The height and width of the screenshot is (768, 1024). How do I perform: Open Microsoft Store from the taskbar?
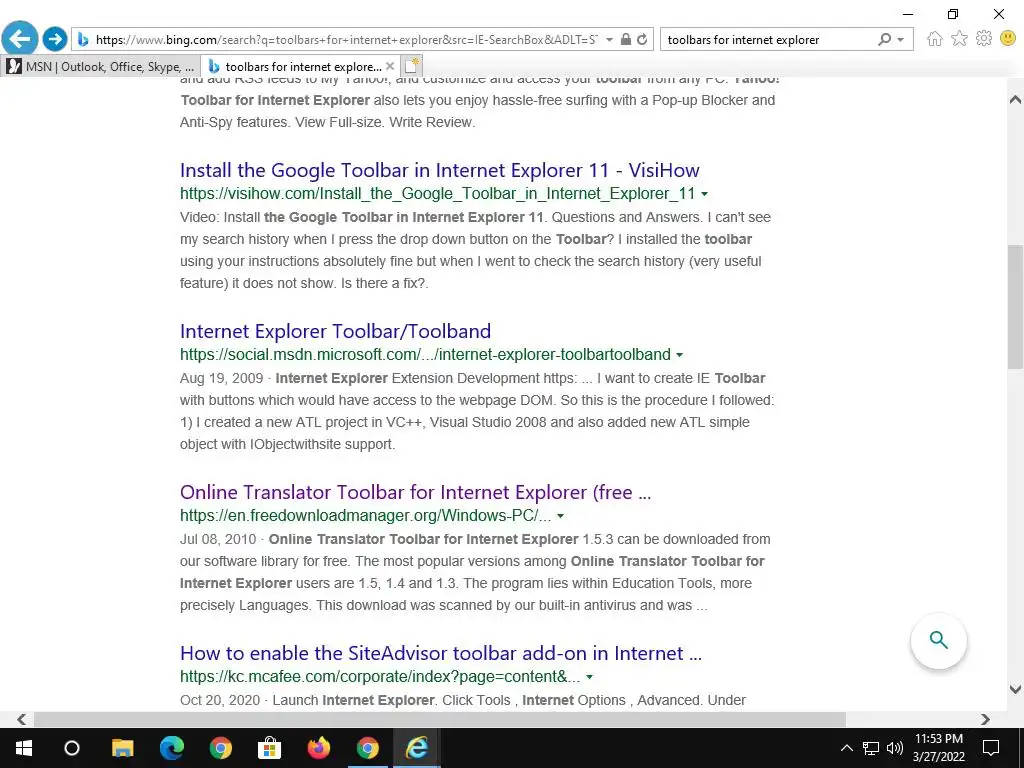[x=269, y=748]
